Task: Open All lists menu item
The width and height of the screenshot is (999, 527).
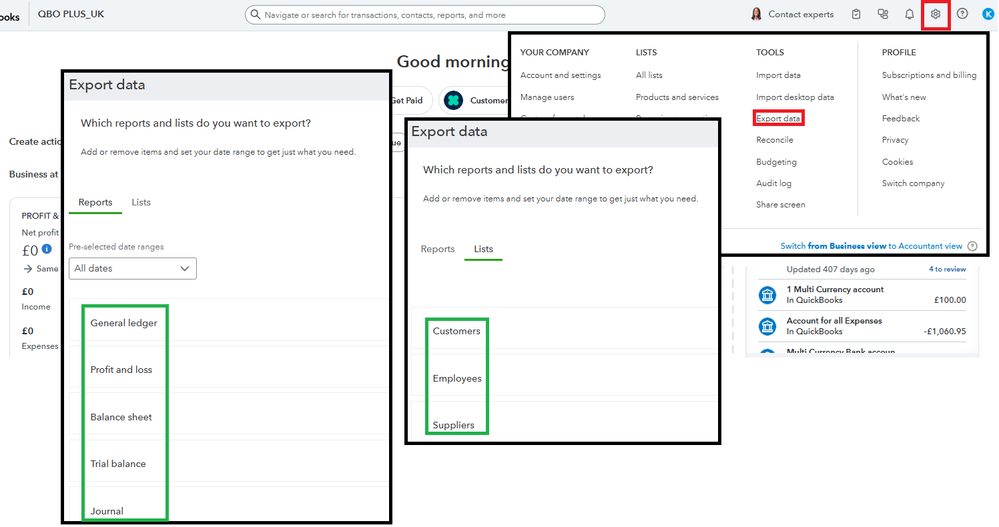Action: pos(649,75)
